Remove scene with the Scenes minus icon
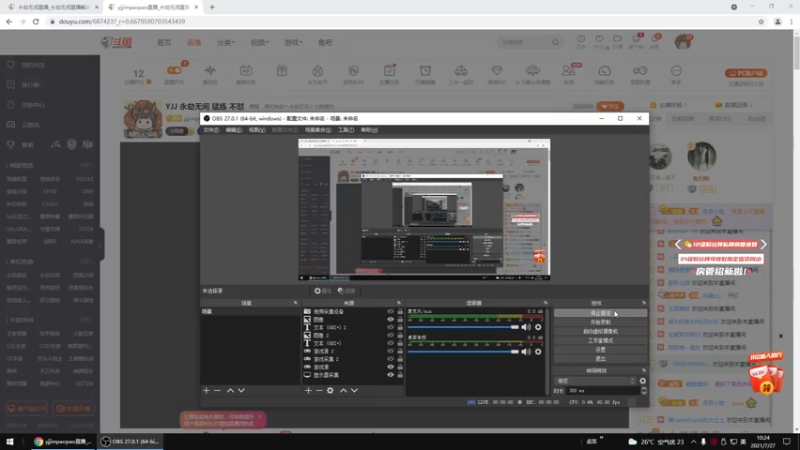Screen dimensions: 800x450 (x=217, y=390)
